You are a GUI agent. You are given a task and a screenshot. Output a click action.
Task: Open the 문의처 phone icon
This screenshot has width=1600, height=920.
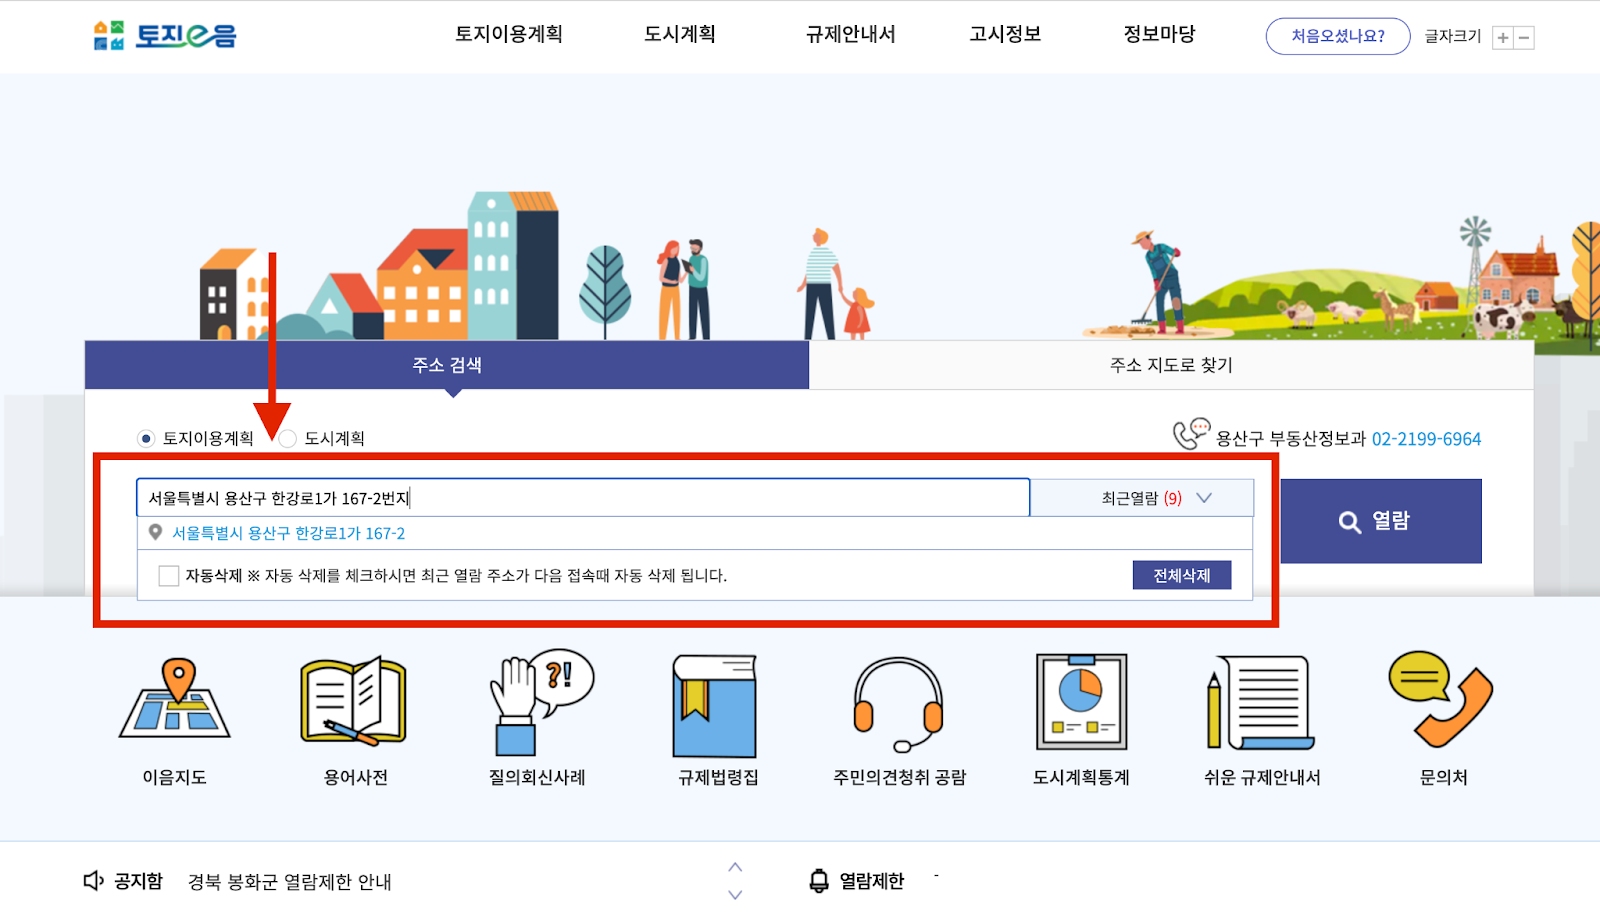pos(1441,699)
